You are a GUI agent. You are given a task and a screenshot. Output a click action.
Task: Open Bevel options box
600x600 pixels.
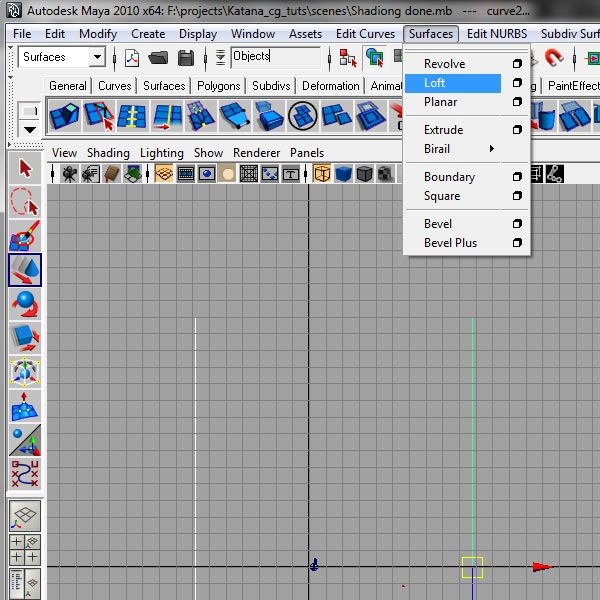point(517,223)
